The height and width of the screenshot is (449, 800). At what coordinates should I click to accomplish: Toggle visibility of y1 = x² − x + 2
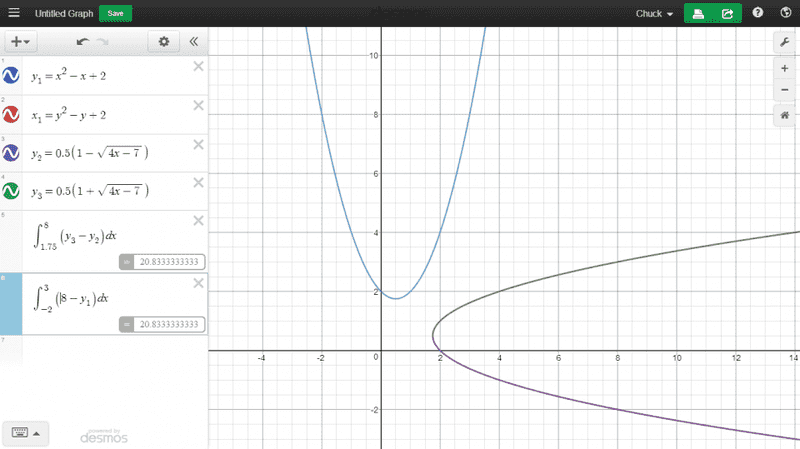[x=11, y=77]
